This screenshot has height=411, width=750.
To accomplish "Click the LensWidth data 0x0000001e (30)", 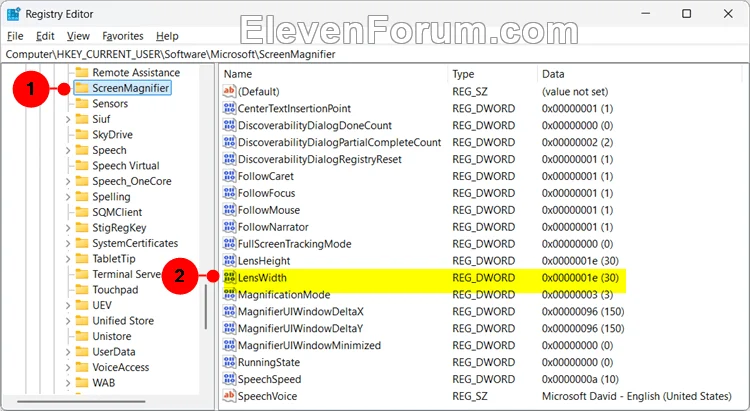I will (x=580, y=278).
